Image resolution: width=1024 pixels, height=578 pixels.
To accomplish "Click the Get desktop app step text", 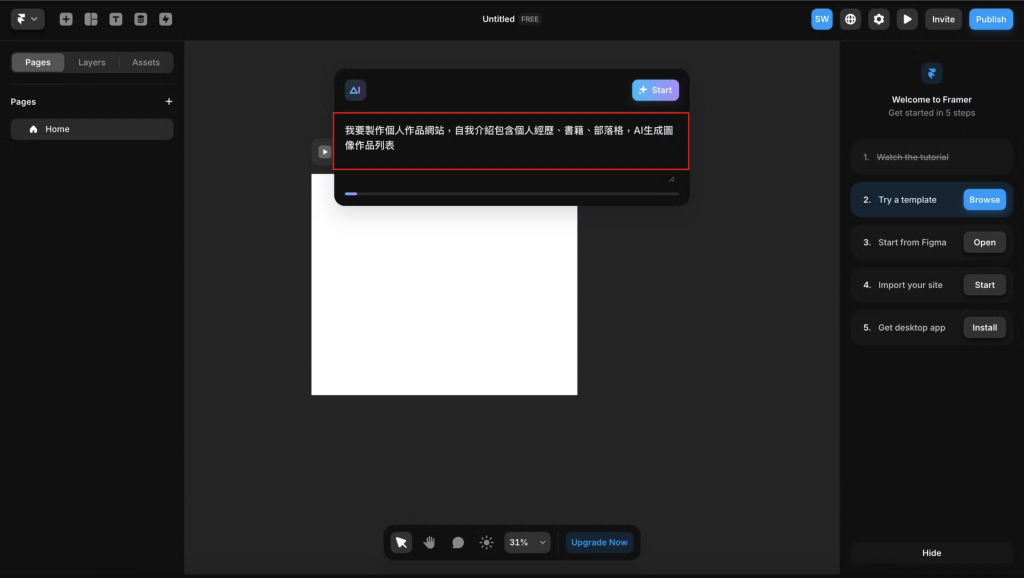I will click(x=911, y=327).
